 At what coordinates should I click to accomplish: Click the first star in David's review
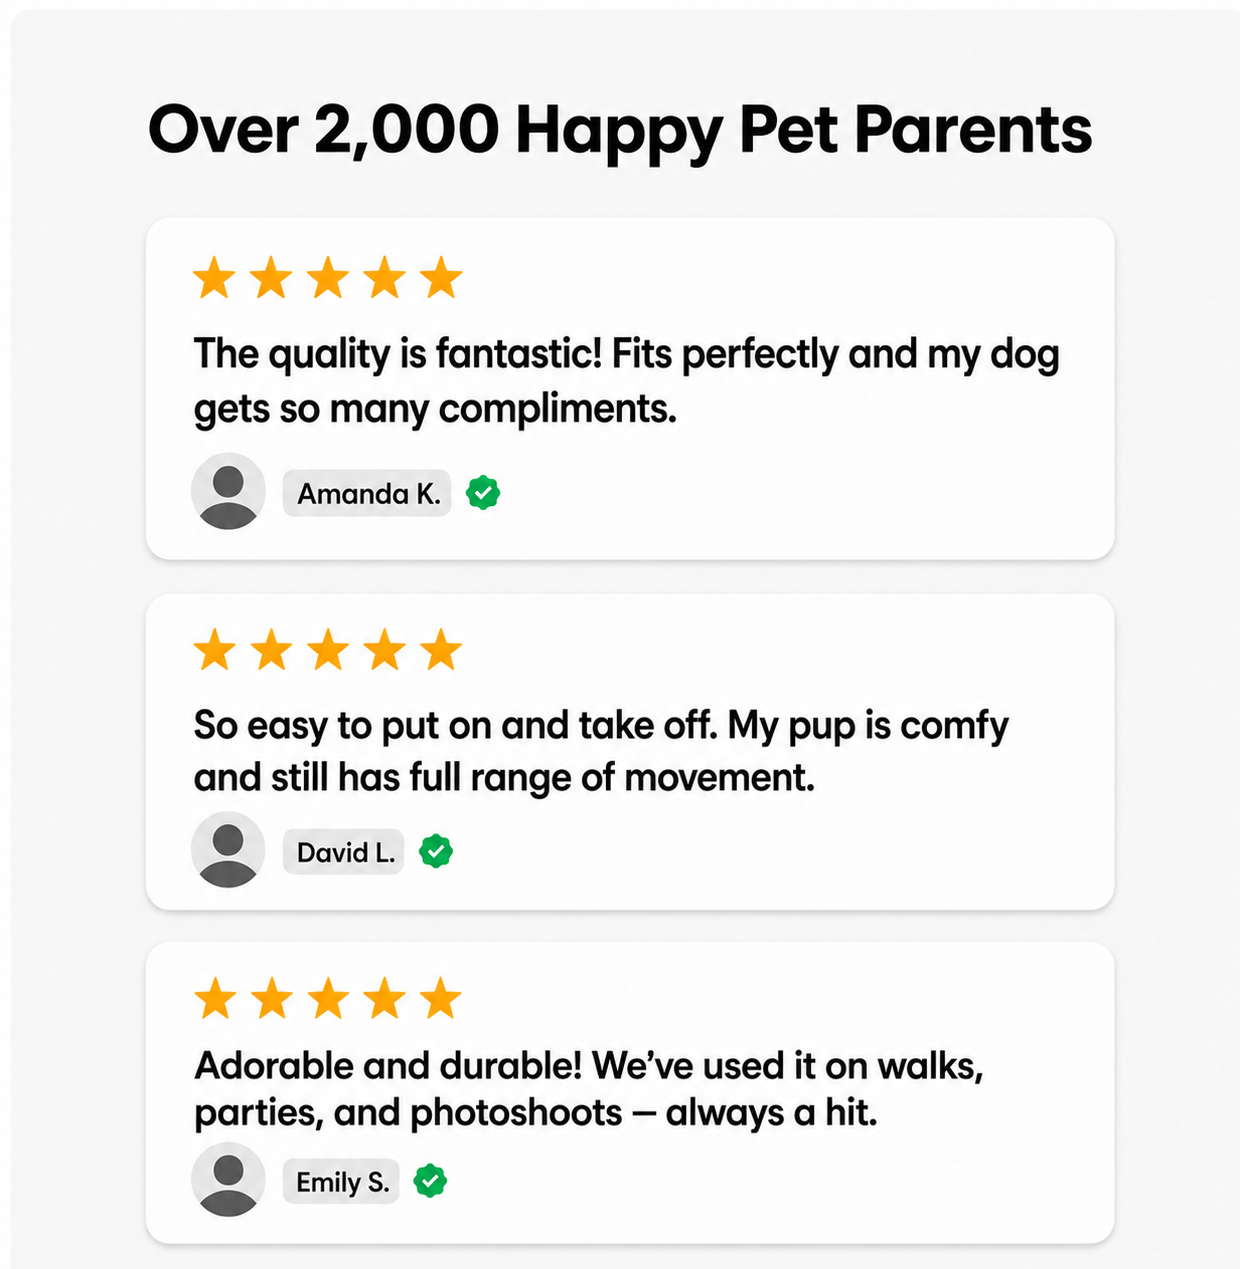click(x=214, y=650)
